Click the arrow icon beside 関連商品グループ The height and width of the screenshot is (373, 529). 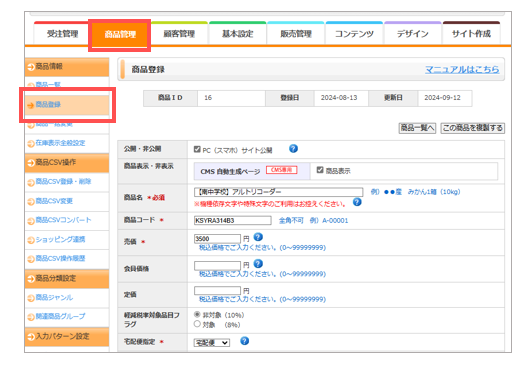click(x=31, y=317)
